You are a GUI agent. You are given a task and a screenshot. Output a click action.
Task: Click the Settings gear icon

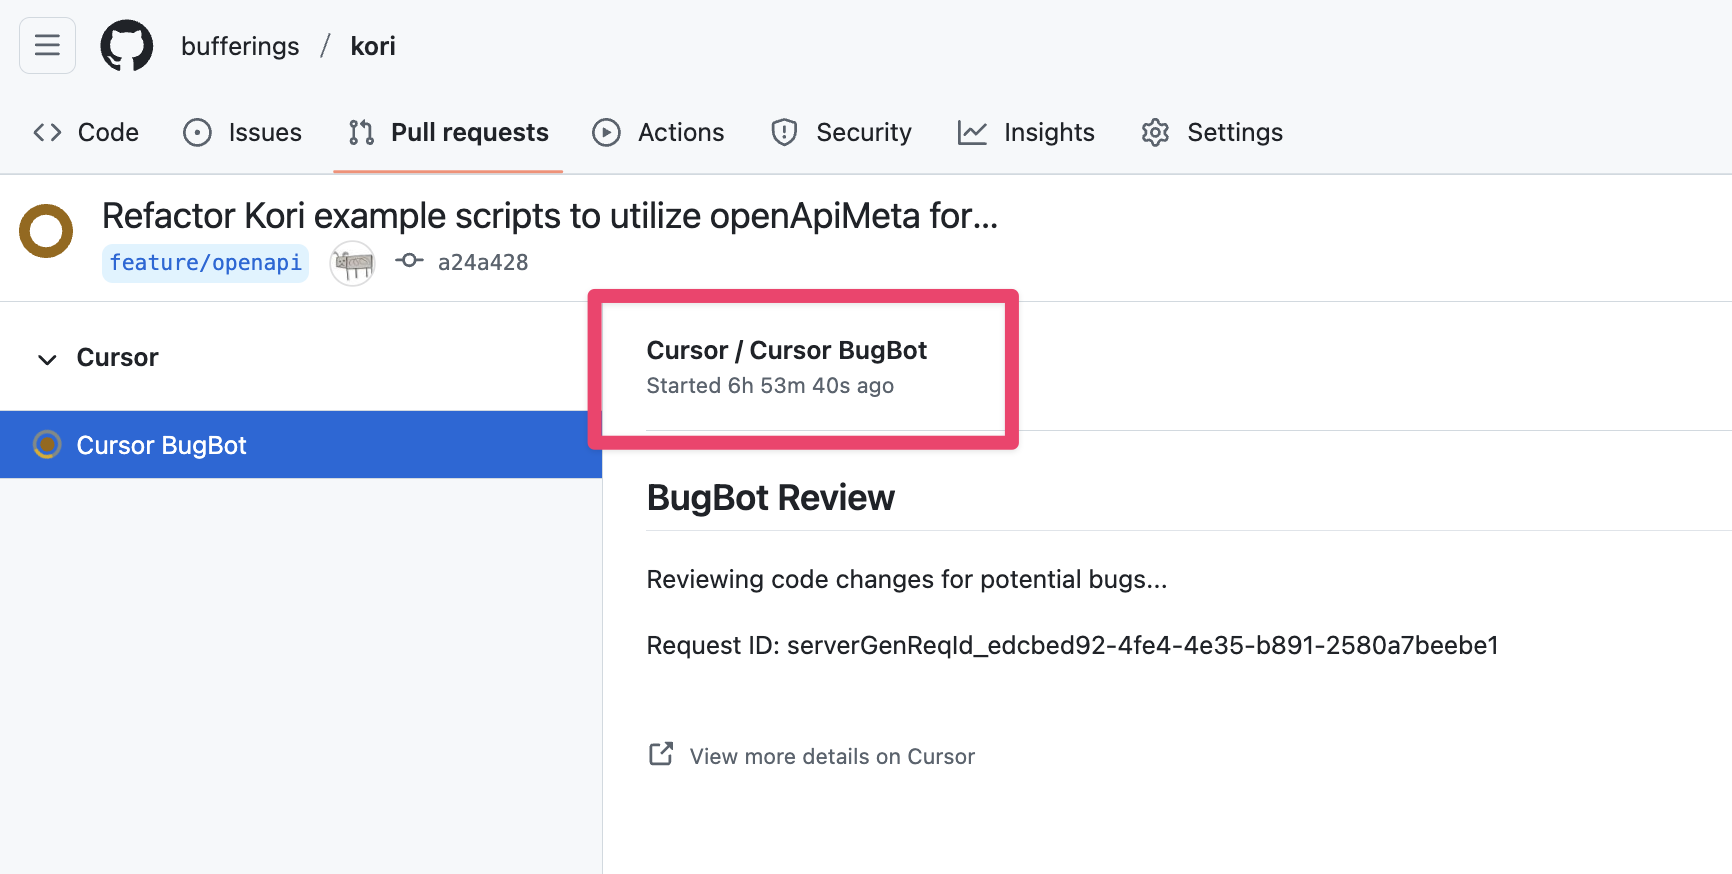click(x=1155, y=132)
